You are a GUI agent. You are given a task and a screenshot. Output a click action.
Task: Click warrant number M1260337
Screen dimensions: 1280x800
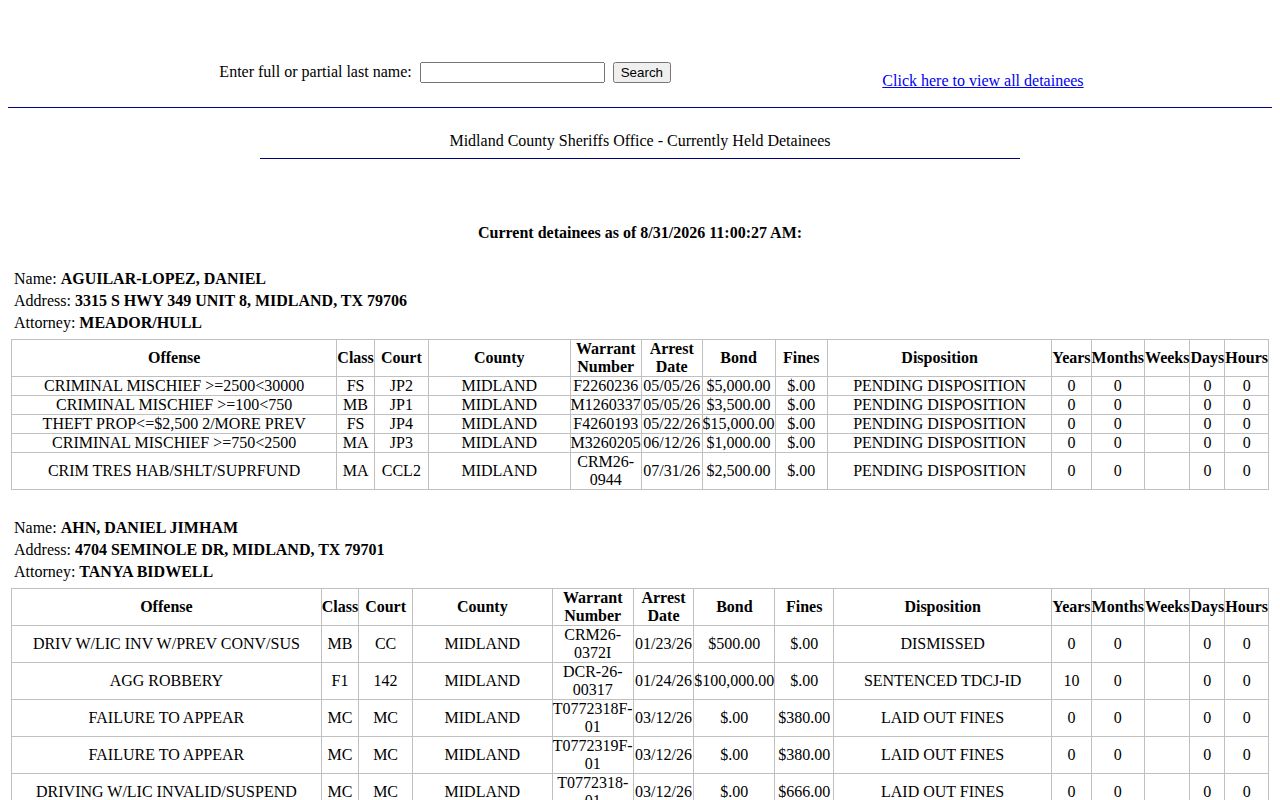pos(606,405)
